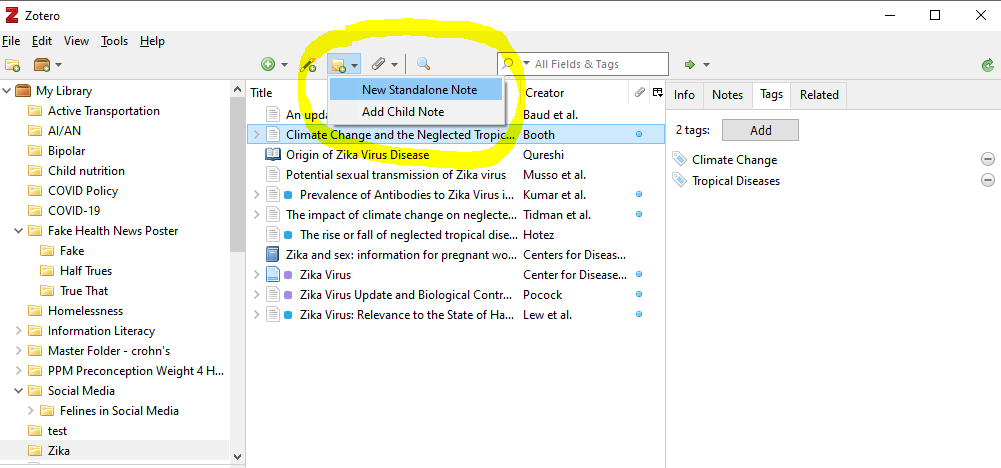Click the Add Attachment paperclip icon
Viewport: 1001px width, 468px height.
pos(379,64)
